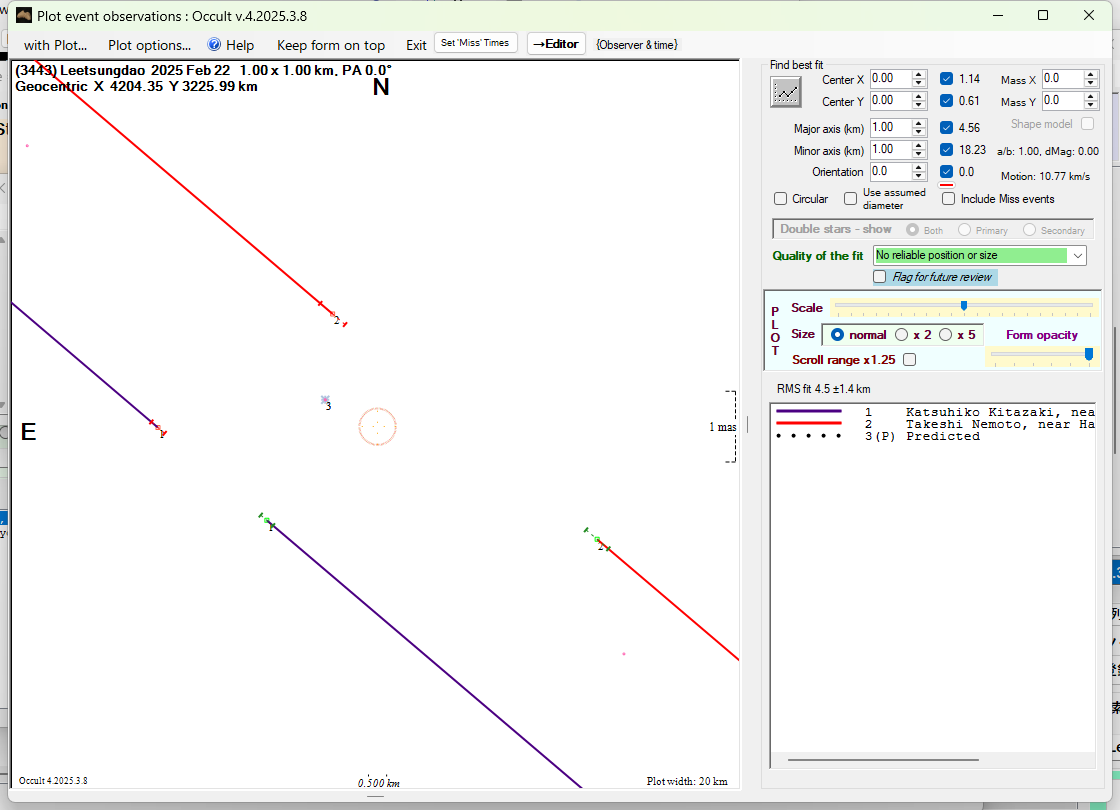Decrease Orientation using the down arrow
The image size is (1120, 810).
click(x=919, y=176)
